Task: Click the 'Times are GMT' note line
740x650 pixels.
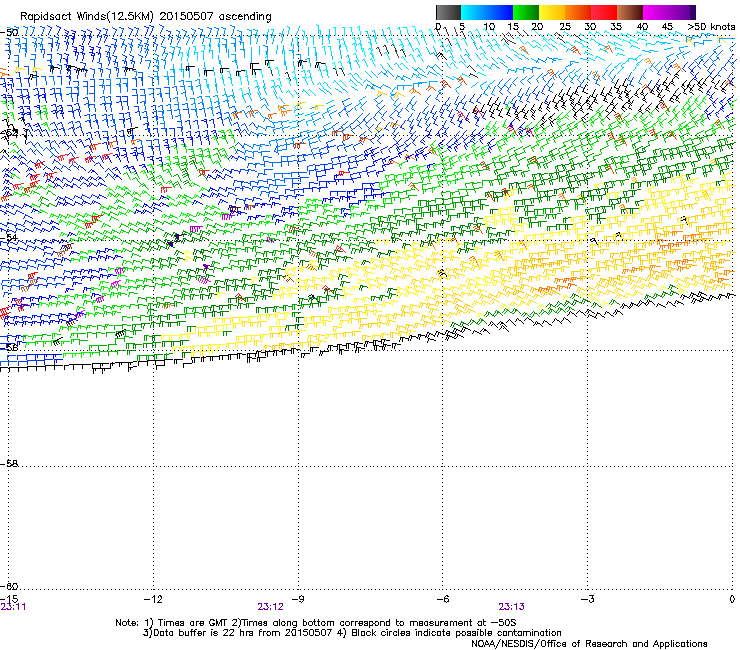Action: tap(316, 623)
